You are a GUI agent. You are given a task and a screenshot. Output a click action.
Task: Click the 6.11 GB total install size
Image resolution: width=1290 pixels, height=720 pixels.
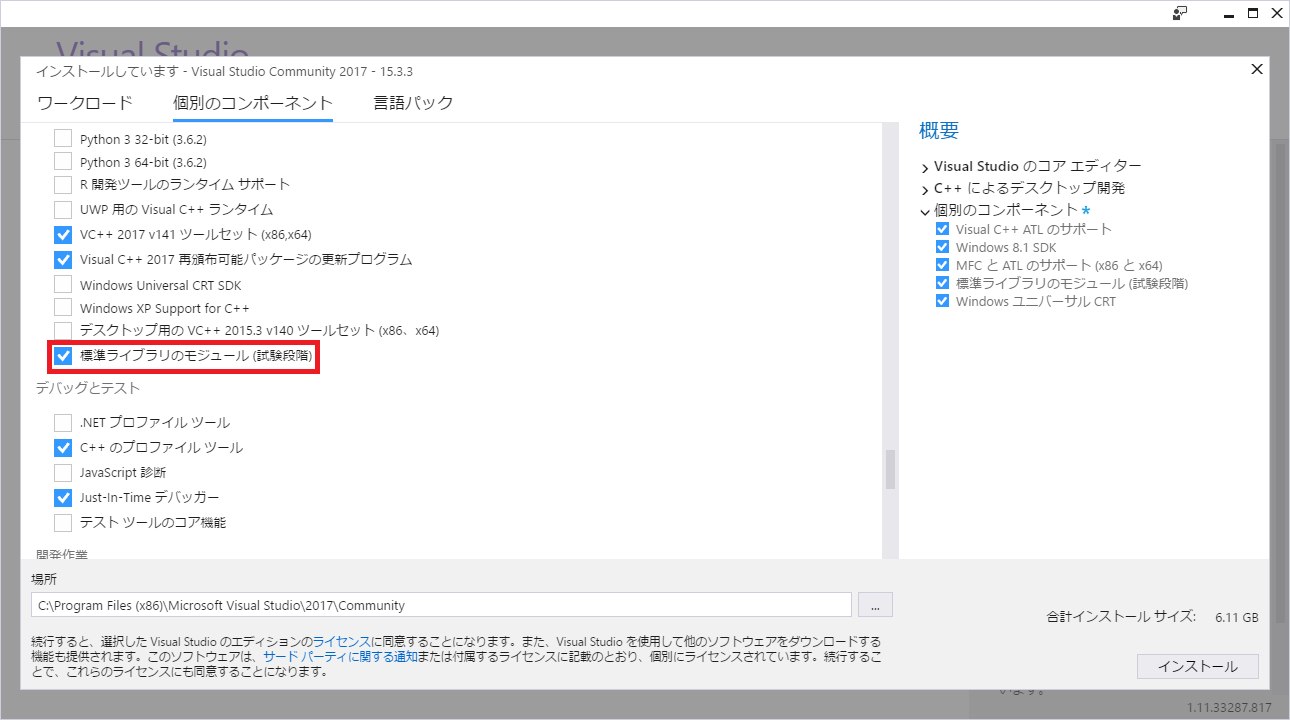pos(1237,617)
